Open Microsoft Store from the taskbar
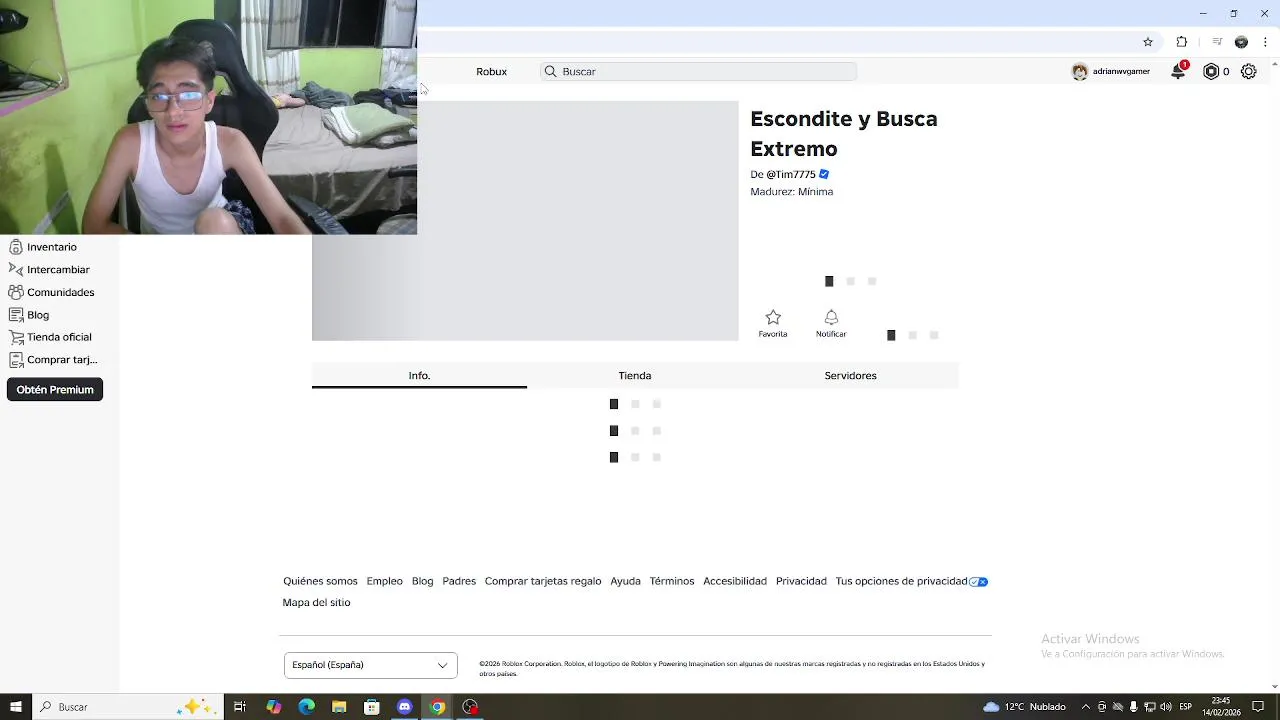This screenshot has width=1280, height=720. [x=372, y=707]
